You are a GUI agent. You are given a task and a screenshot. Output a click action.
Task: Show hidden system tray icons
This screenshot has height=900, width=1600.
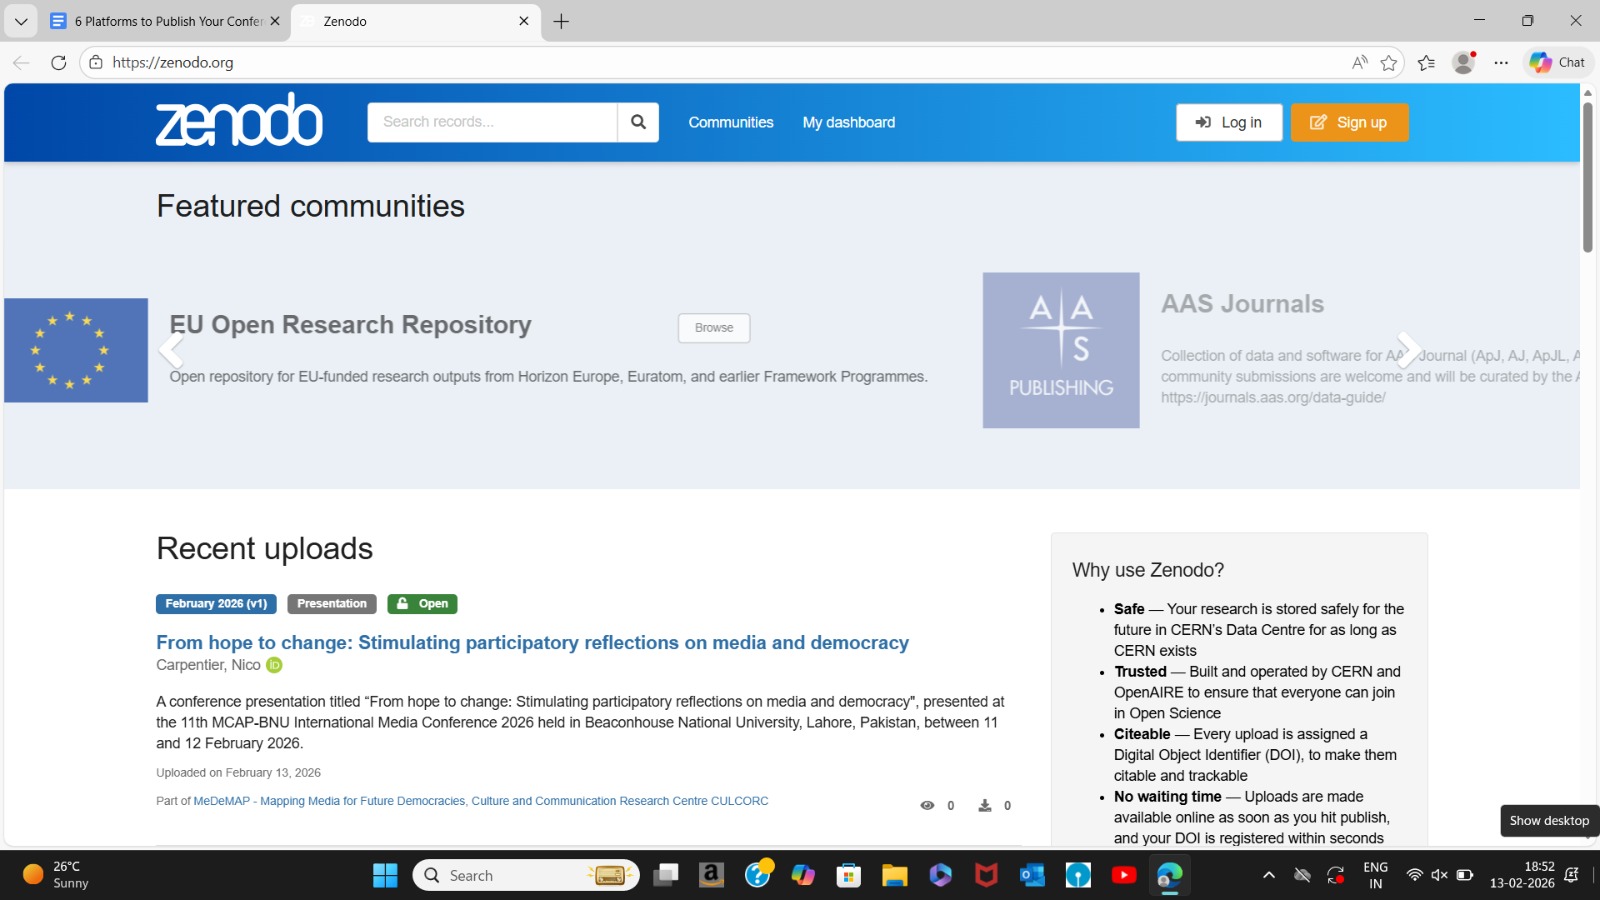pyautogui.click(x=1269, y=876)
